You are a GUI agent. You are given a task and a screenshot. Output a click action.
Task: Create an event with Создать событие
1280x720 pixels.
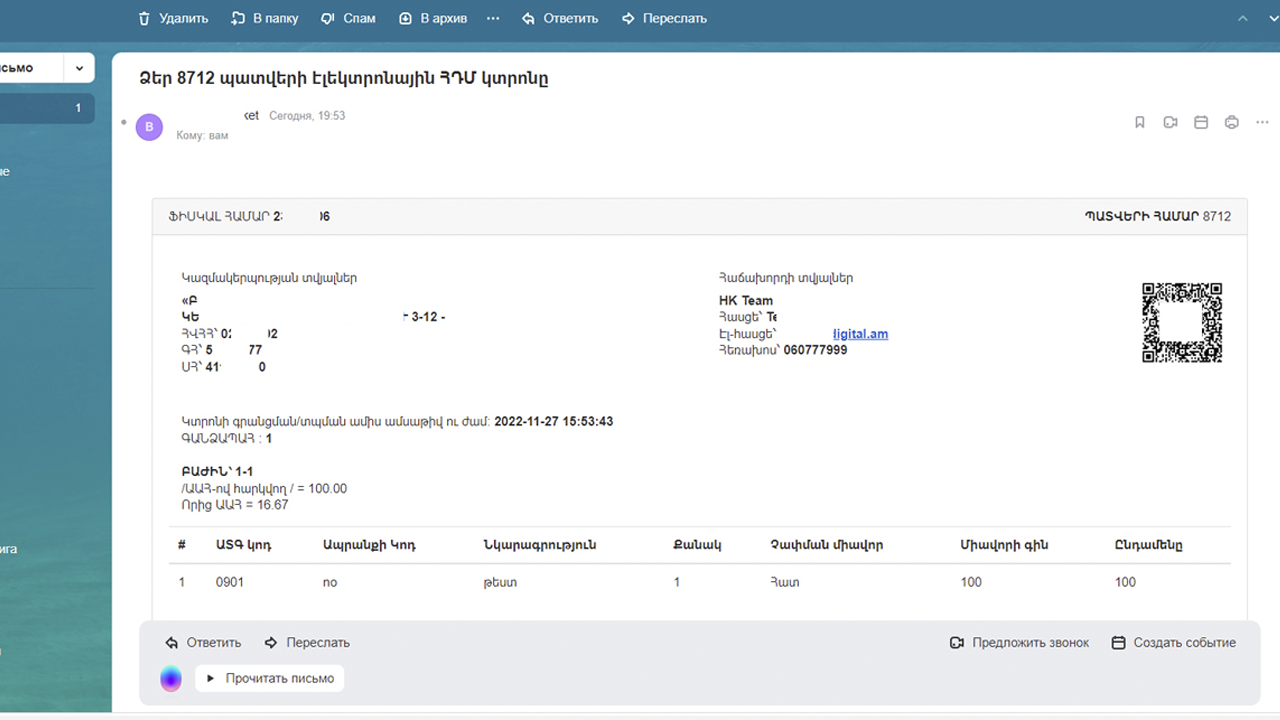1173,642
